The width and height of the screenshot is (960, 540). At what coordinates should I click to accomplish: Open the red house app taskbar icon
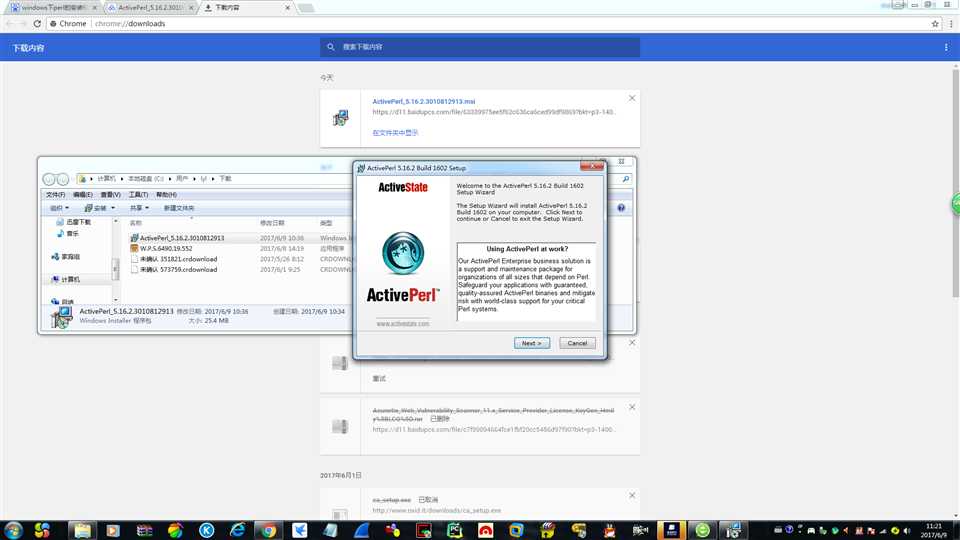click(x=486, y=530)
